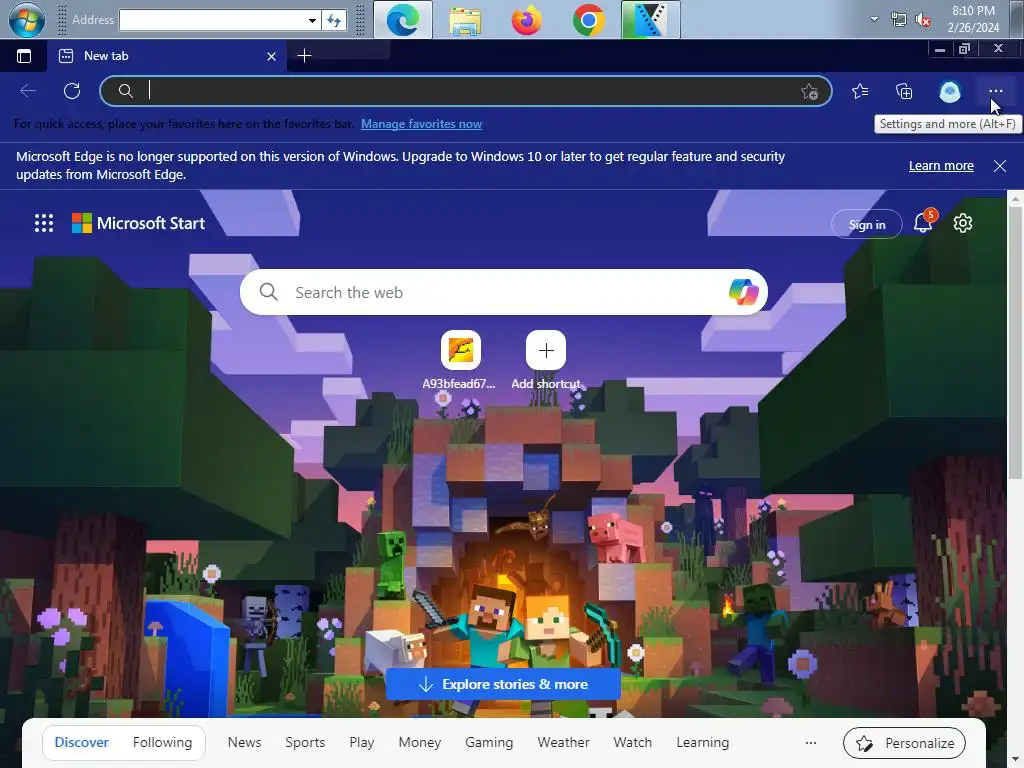Open Copilot profile icon in toolbar
The height and width of the screenshot is (768, 1024).
coord(950,91)
